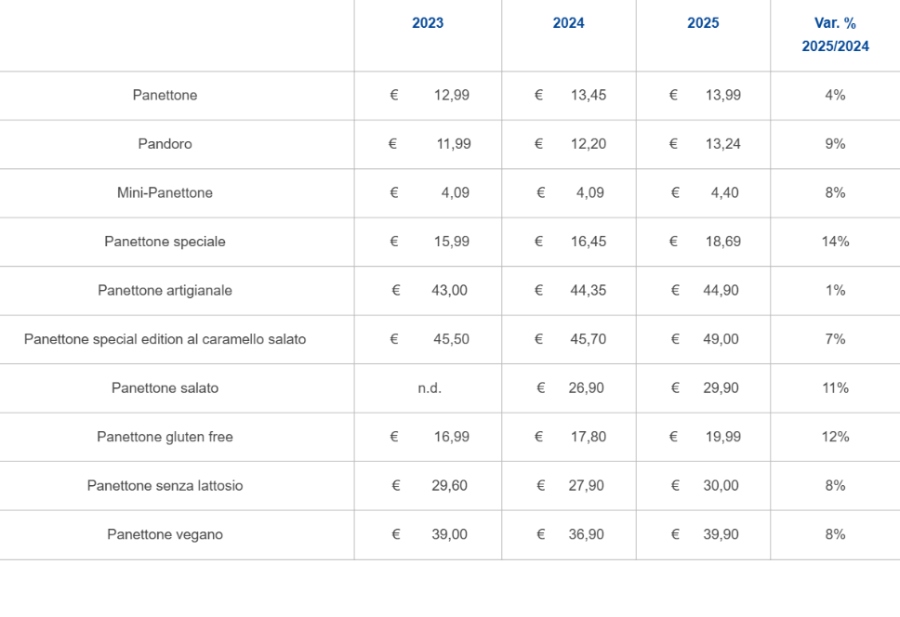Click the 1% variation cell
Screen dimensions: 900x617
[x=835, y=291]
